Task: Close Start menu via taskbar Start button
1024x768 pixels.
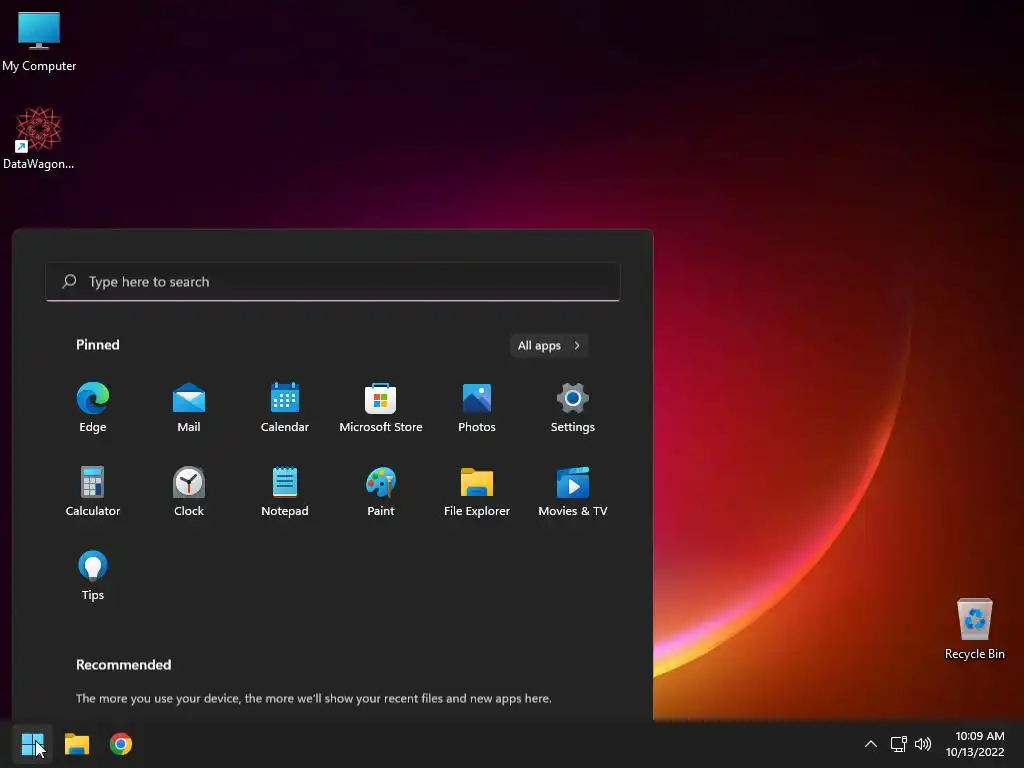Action: [33, 744]
